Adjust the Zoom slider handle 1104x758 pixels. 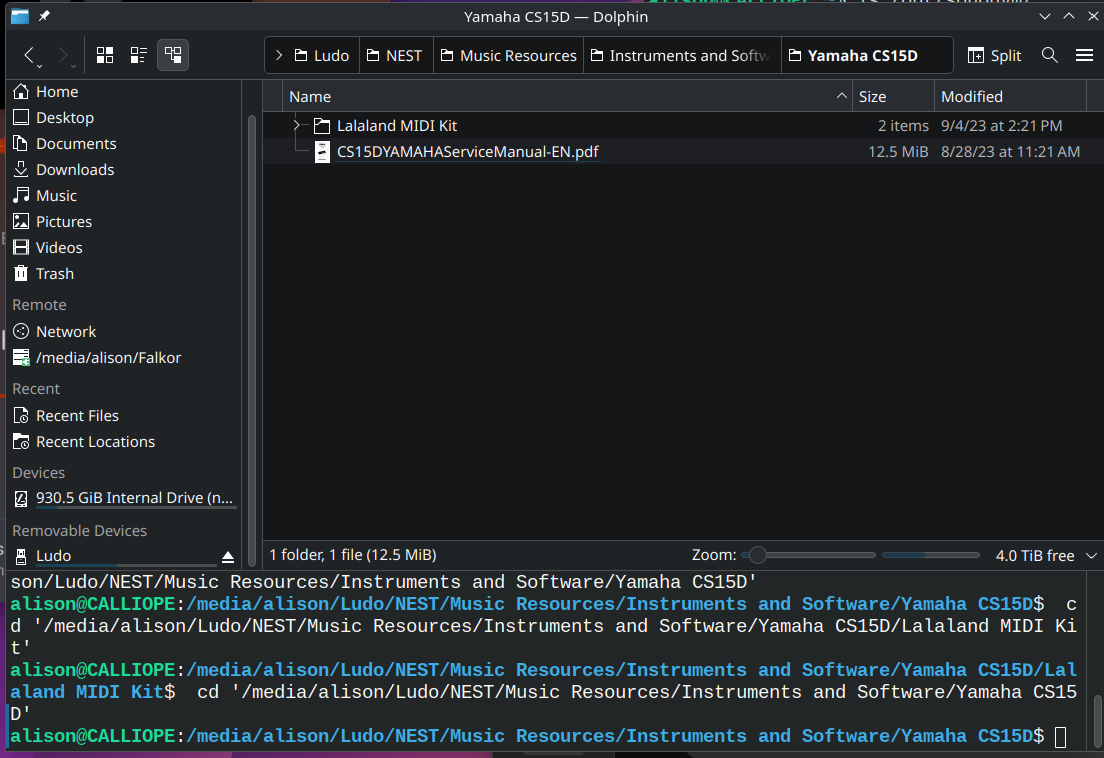point(758,555)
